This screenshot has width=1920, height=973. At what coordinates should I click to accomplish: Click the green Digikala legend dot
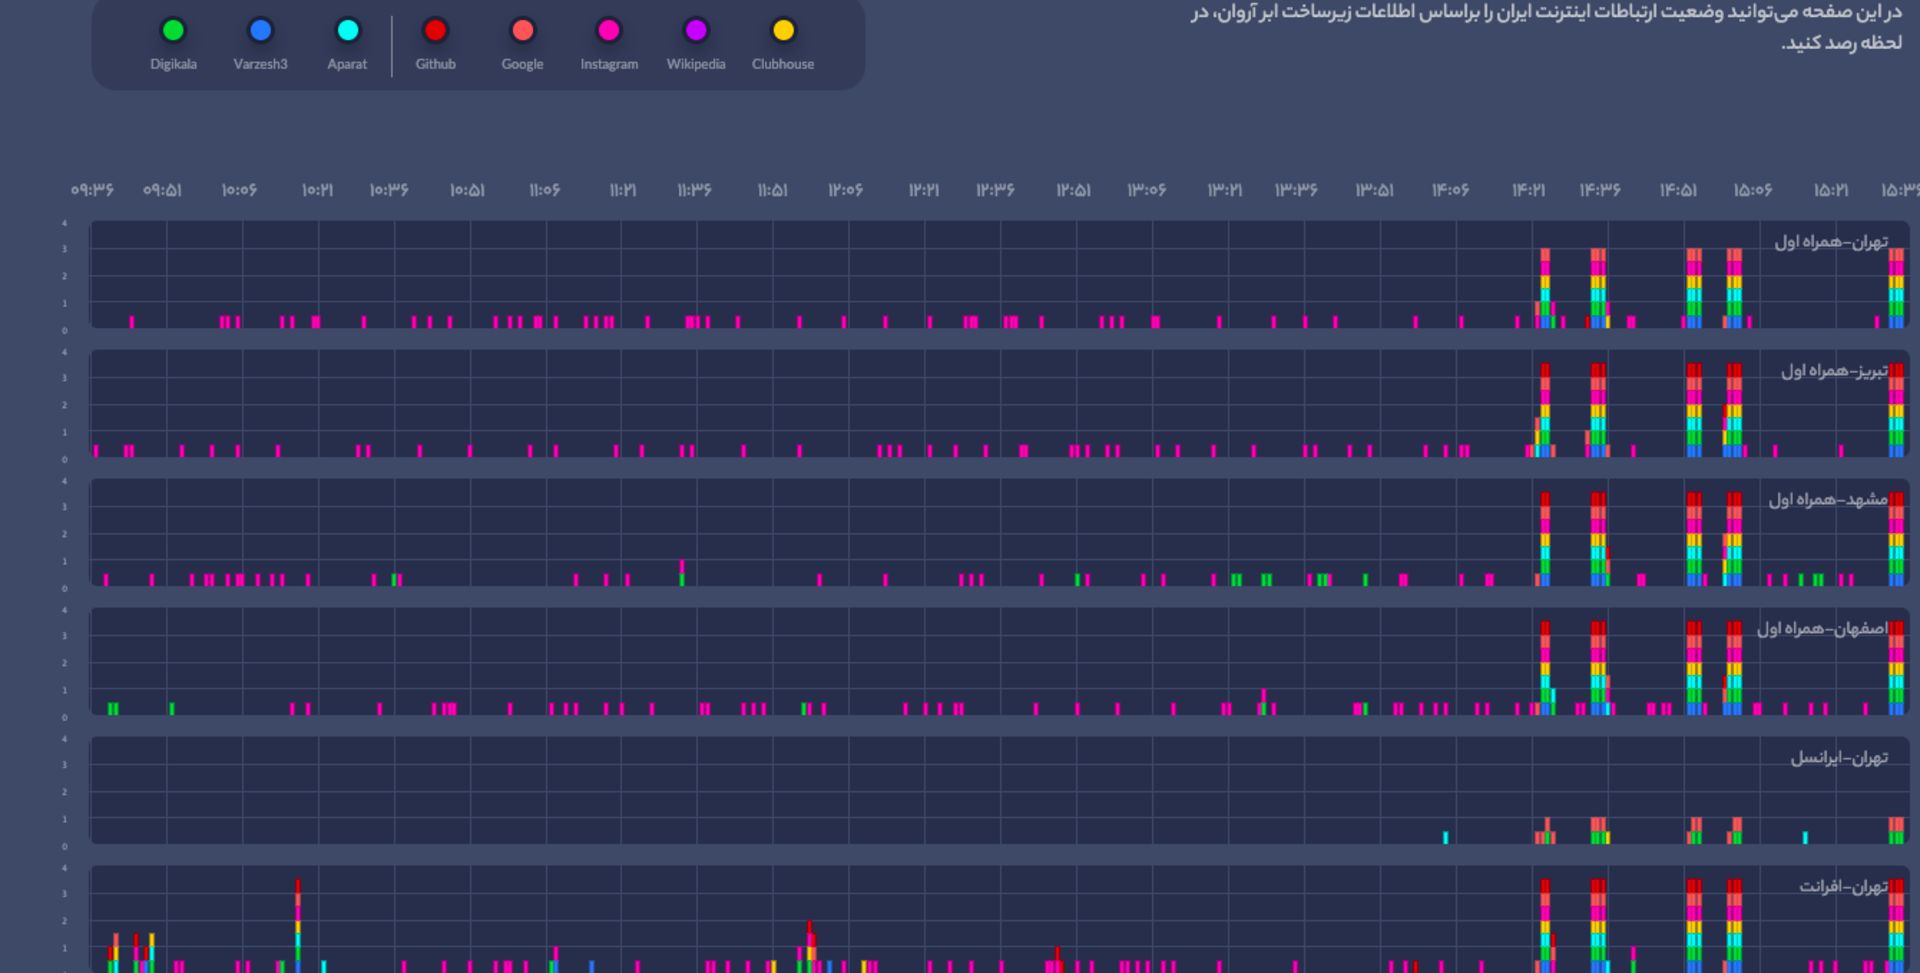point(173,31)
